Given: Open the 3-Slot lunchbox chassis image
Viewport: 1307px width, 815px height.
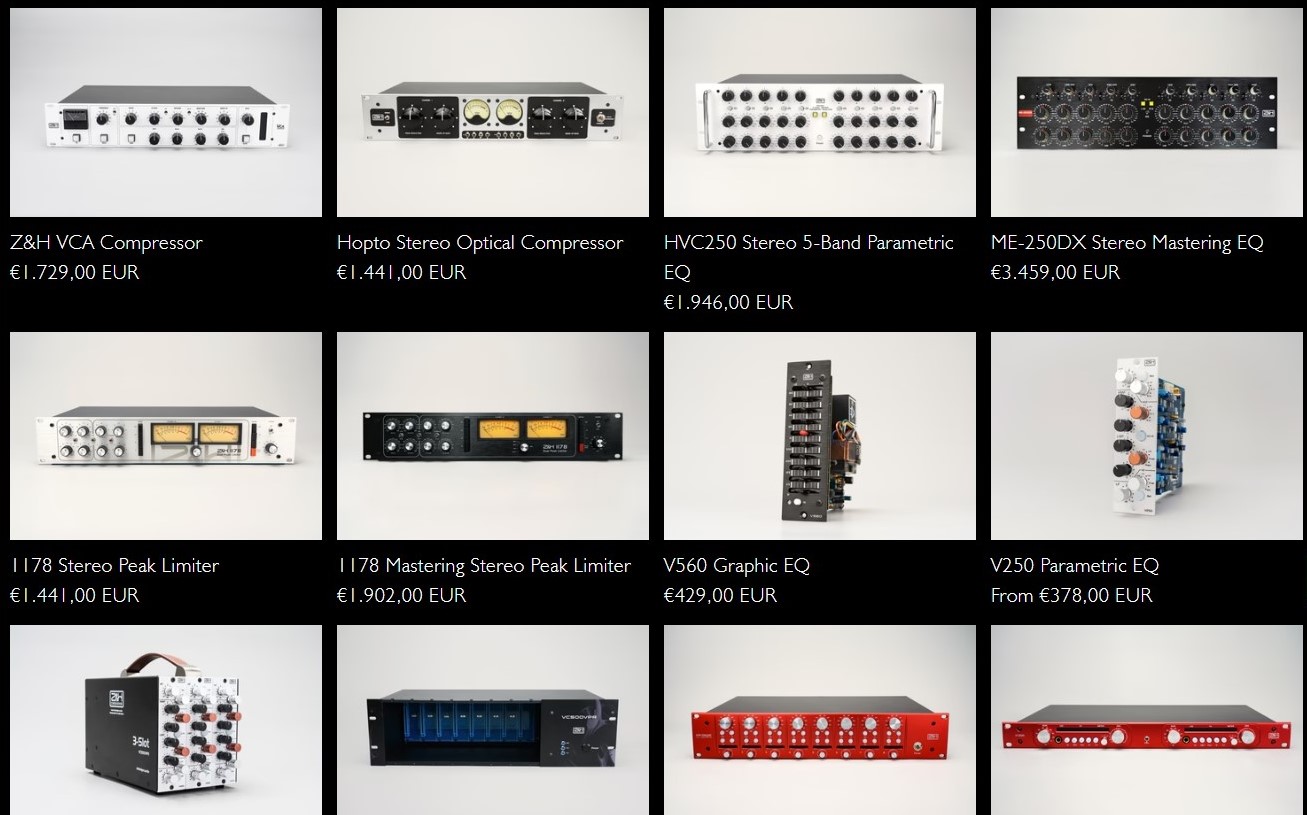Looking at the screenshot, I should 166,720.
